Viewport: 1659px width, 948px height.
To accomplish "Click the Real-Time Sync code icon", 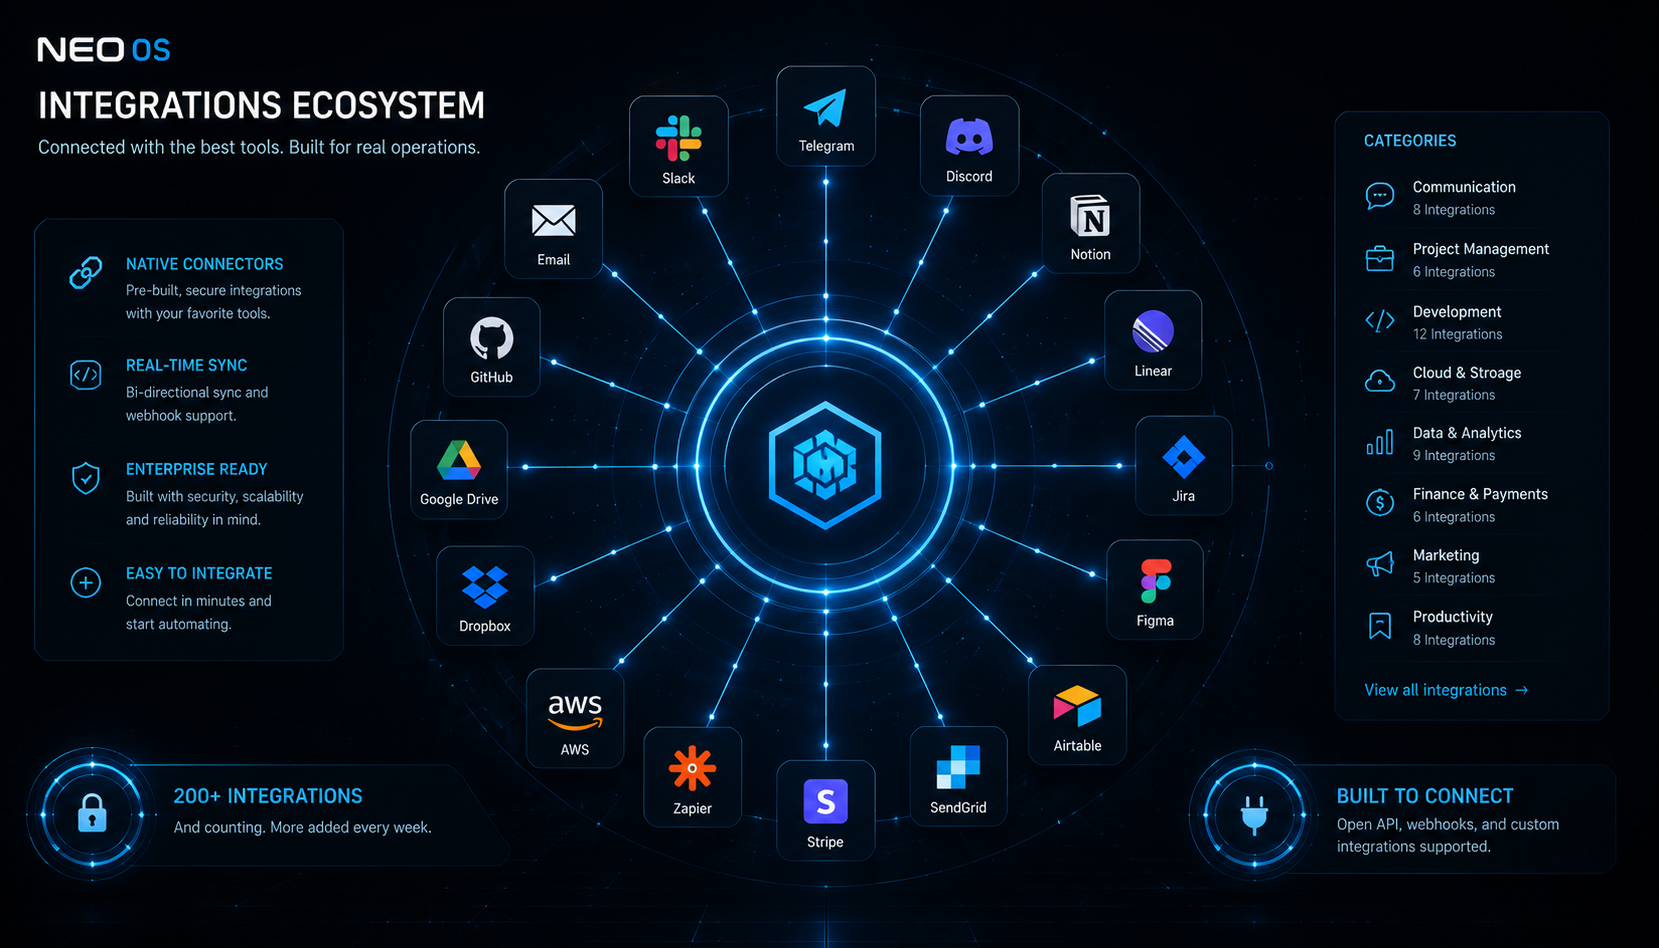I will 86,375.
